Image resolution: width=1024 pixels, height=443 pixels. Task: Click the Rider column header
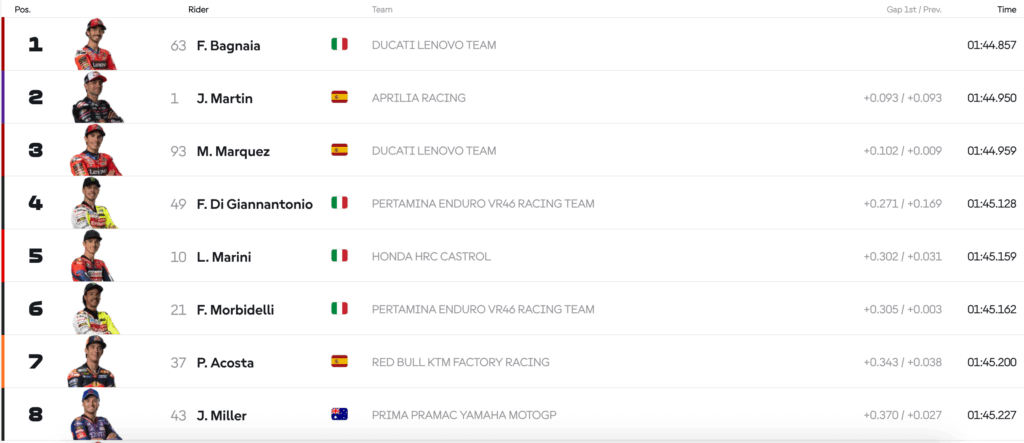[x=198, y=9]
